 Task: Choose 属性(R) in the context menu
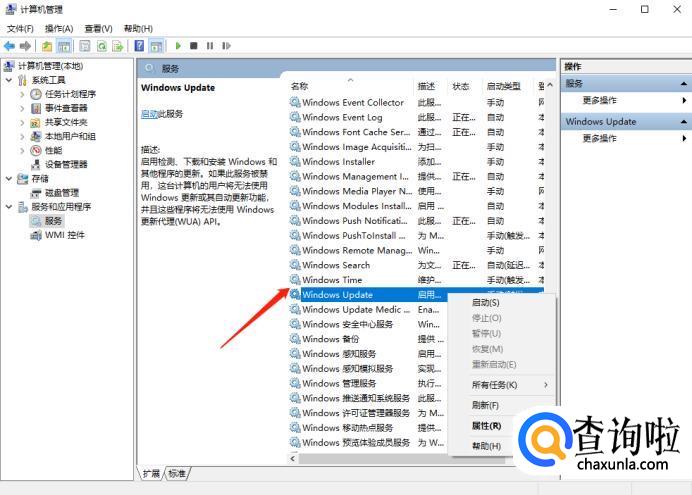[x=486, y=426]
